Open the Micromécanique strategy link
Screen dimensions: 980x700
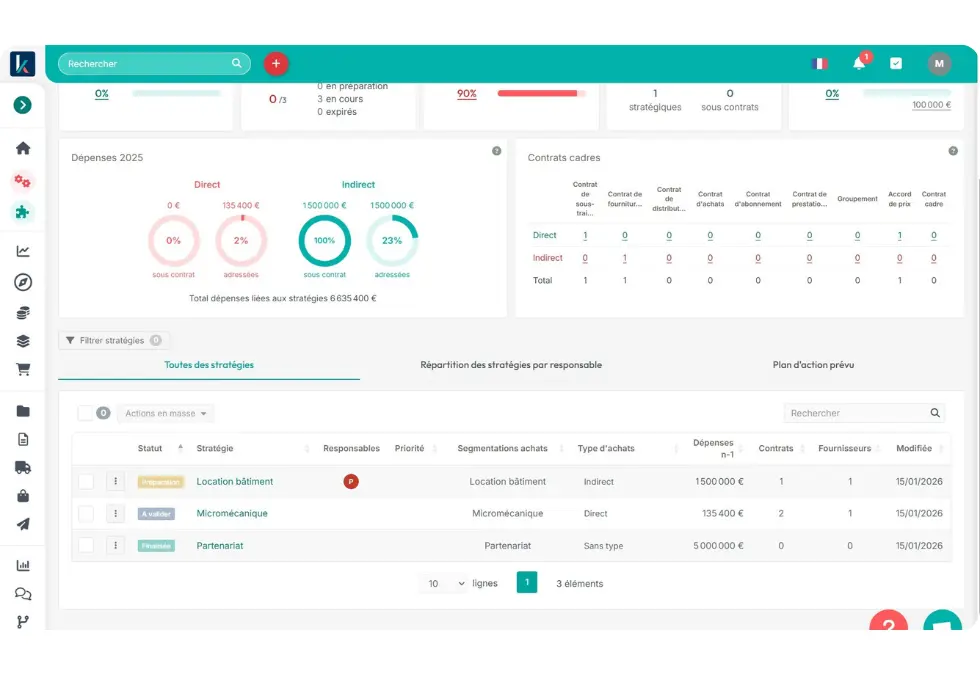pyautogui.click(x=232, y=514)
